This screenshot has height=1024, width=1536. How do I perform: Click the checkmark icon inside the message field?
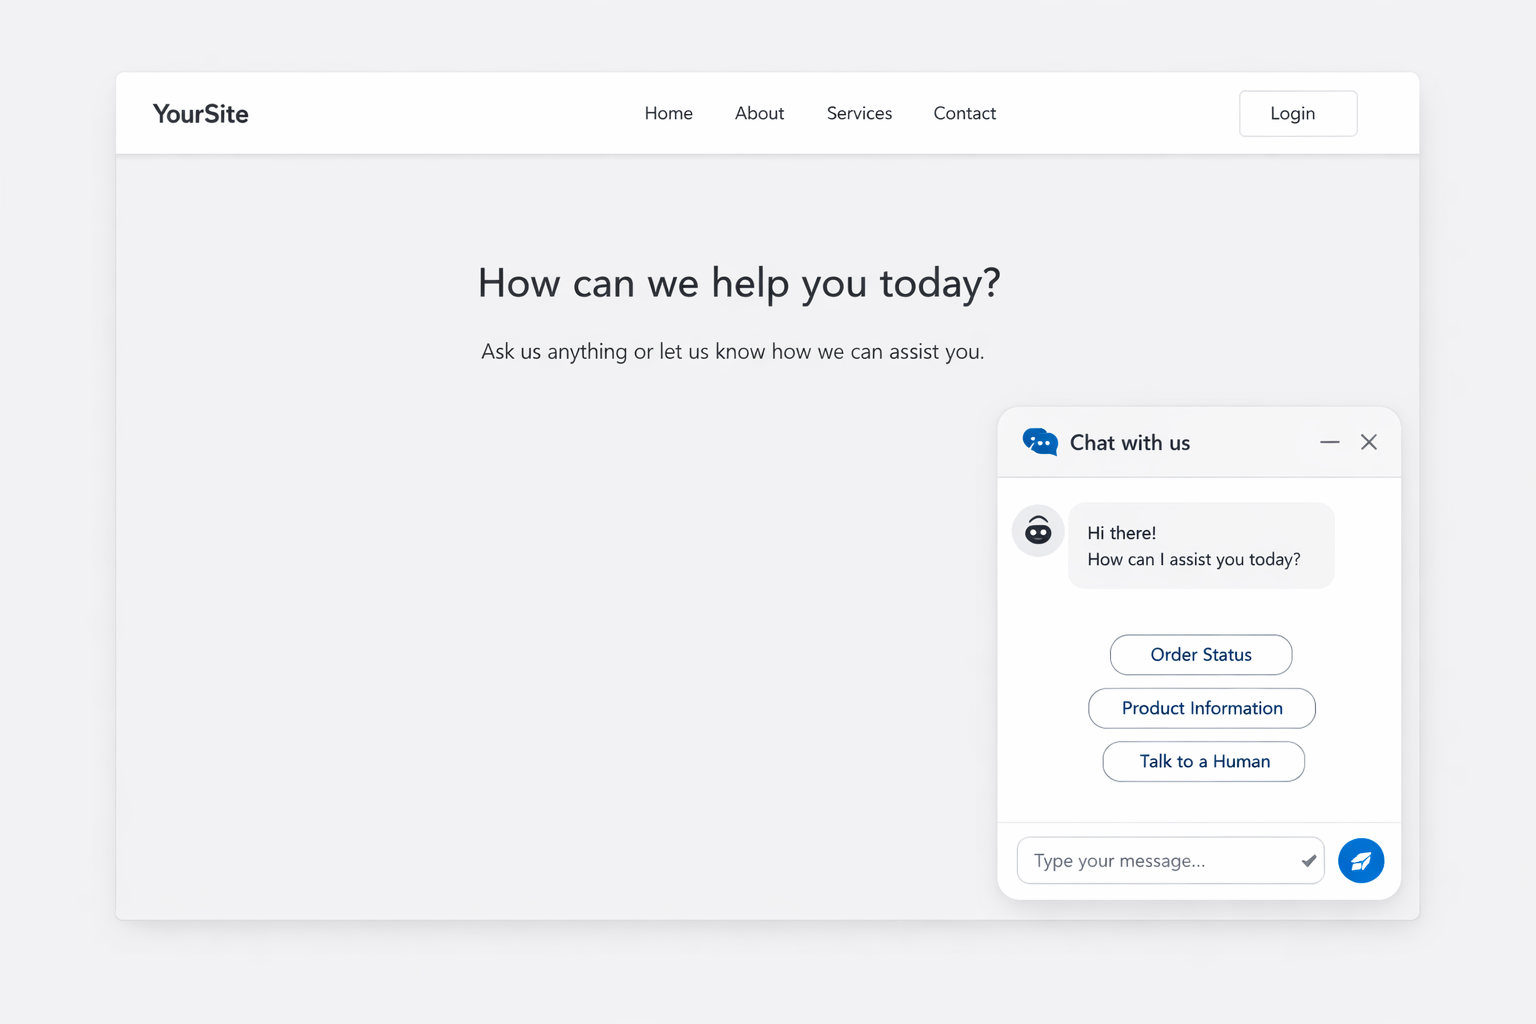tap(1308, 861)
